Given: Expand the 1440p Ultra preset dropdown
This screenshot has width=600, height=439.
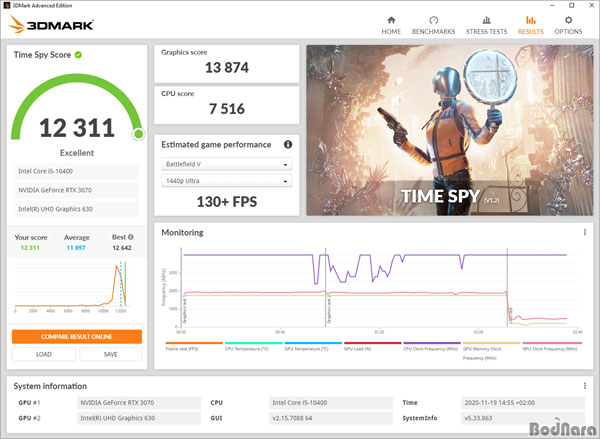Looking at the screenshot, I should click(227, 181).
